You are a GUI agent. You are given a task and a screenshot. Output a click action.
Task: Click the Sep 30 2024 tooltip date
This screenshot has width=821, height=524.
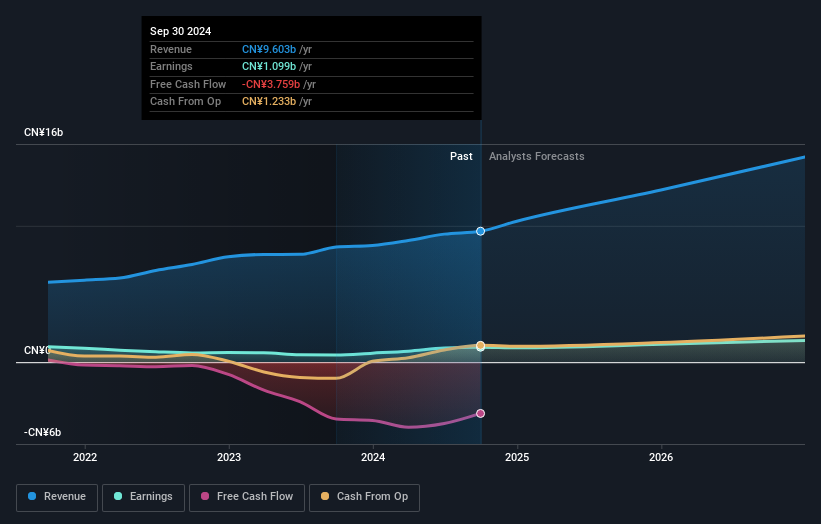point(181,31)
